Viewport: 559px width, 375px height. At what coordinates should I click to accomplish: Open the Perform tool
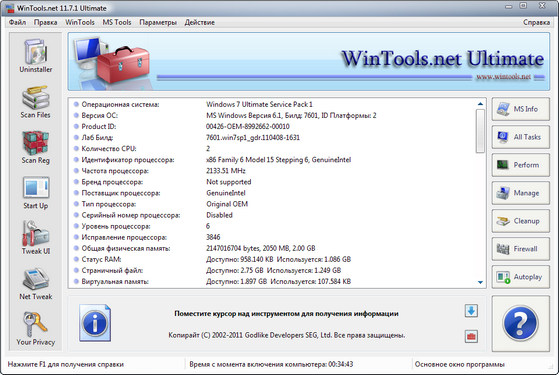click(x=520, y=165)
